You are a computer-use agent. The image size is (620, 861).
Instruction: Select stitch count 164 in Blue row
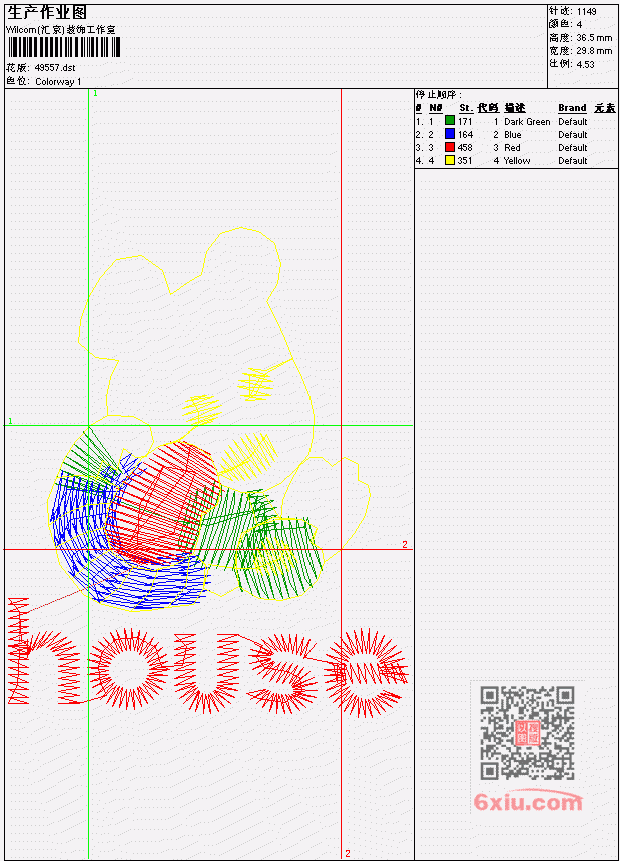click(x=465, y=135)
